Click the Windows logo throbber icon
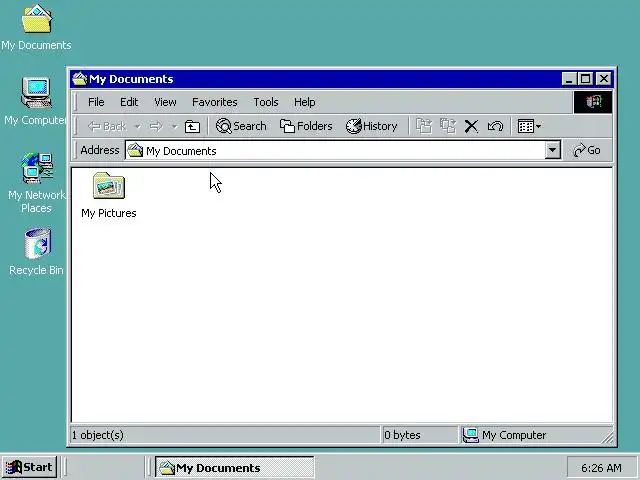Viewport: 640px width, 480px height. pos(593,102)
